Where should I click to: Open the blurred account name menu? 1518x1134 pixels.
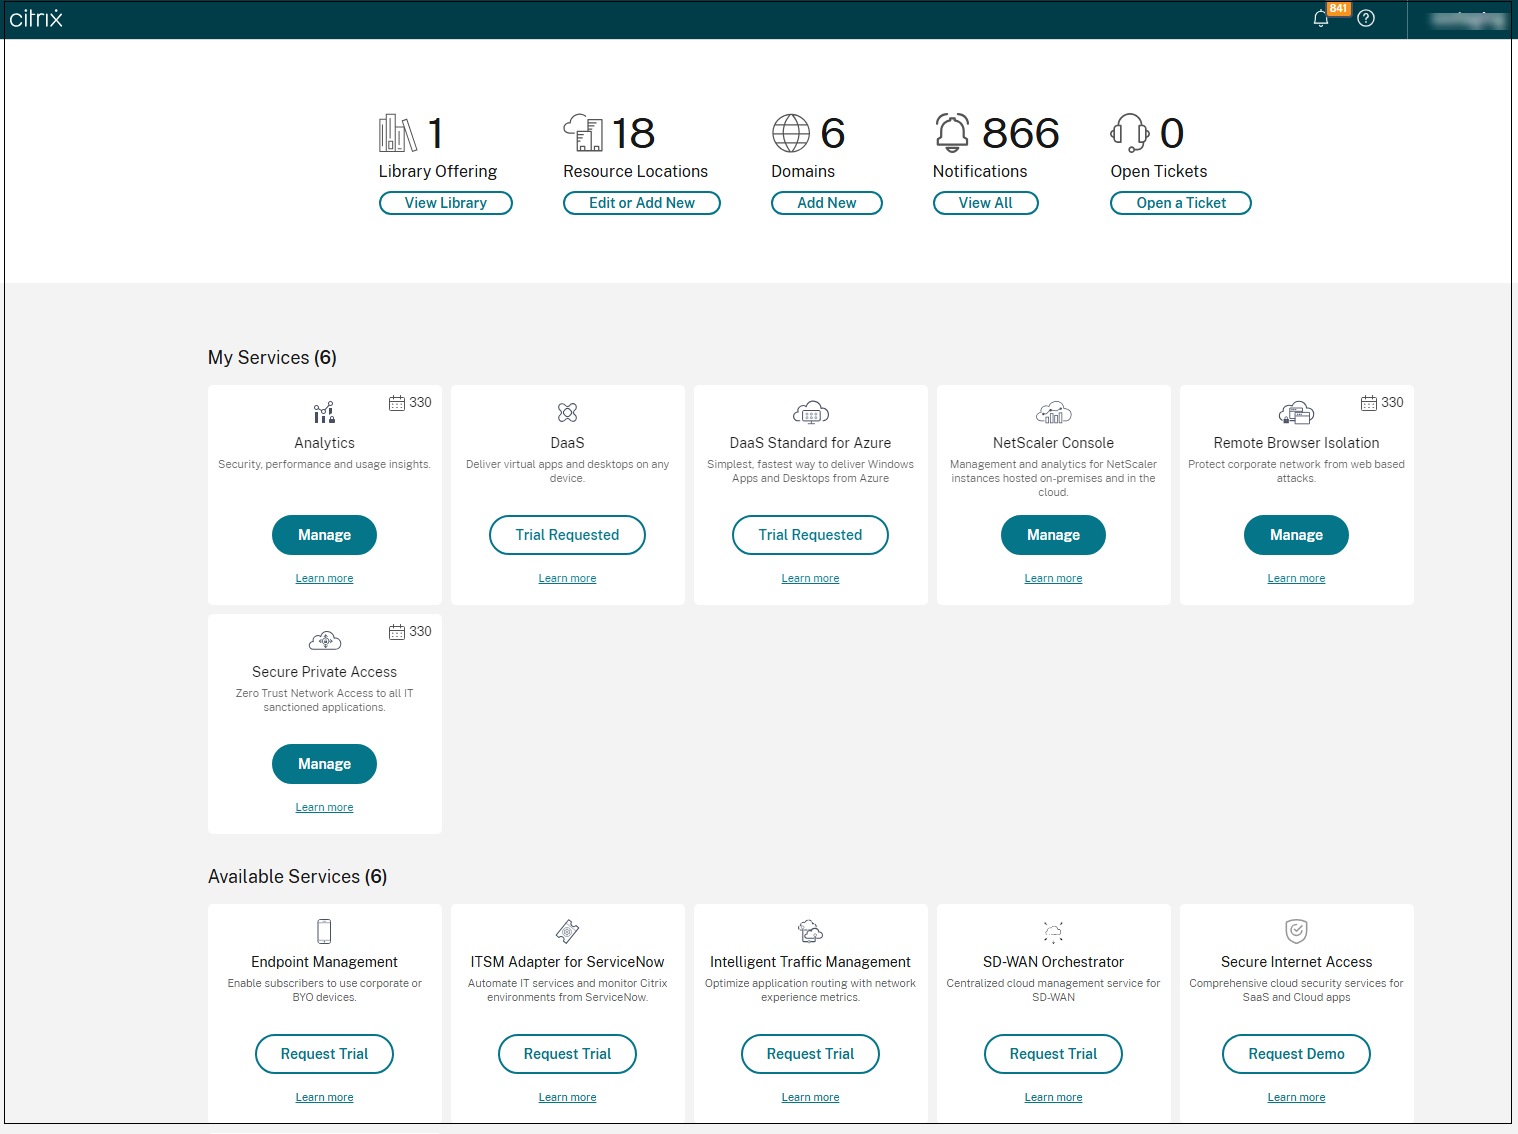click(1467, 19)
